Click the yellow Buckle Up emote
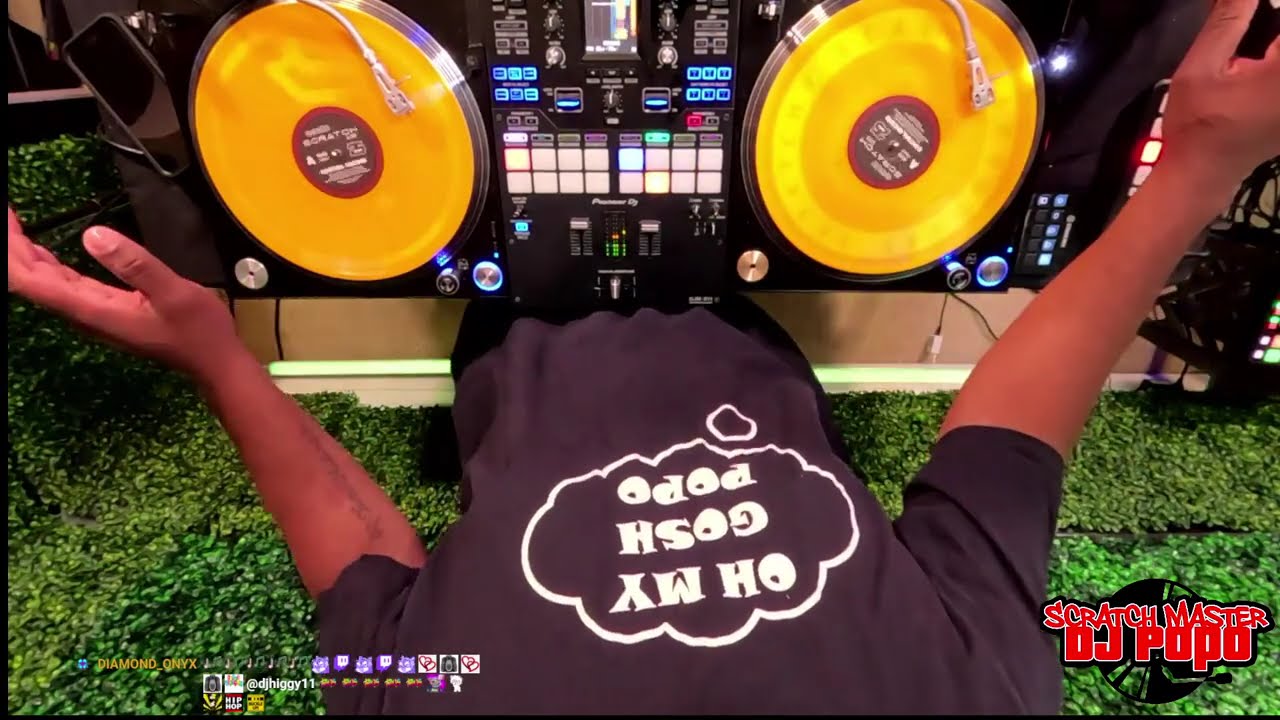Screen dimensions: 1280x720 coord(255,703)
